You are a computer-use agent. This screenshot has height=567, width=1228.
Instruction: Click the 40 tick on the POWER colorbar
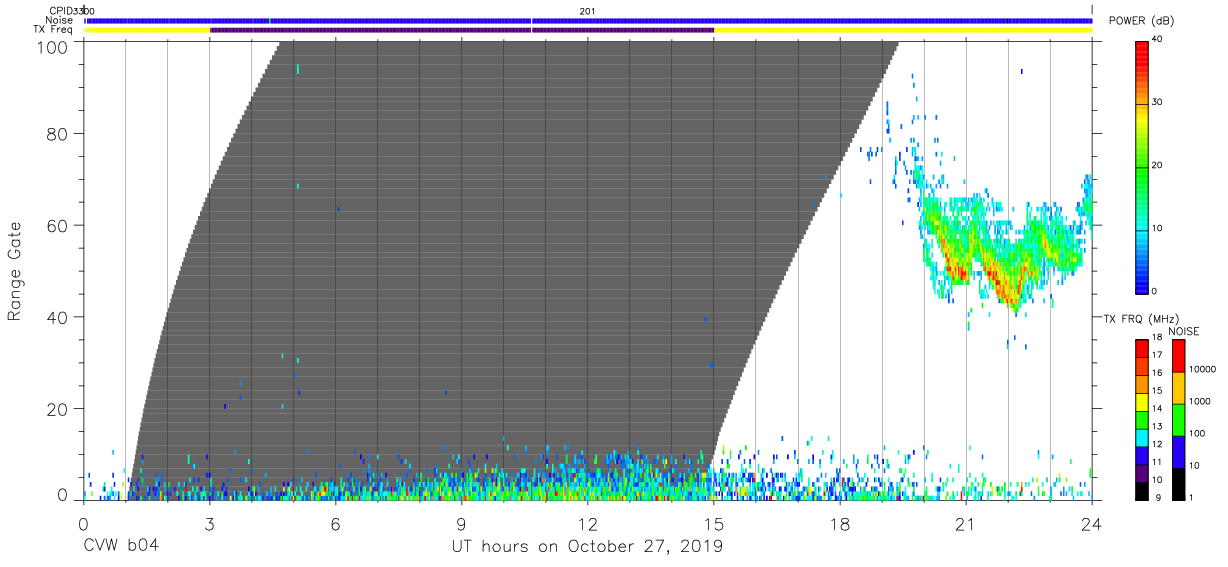[x=1158, y=40]
